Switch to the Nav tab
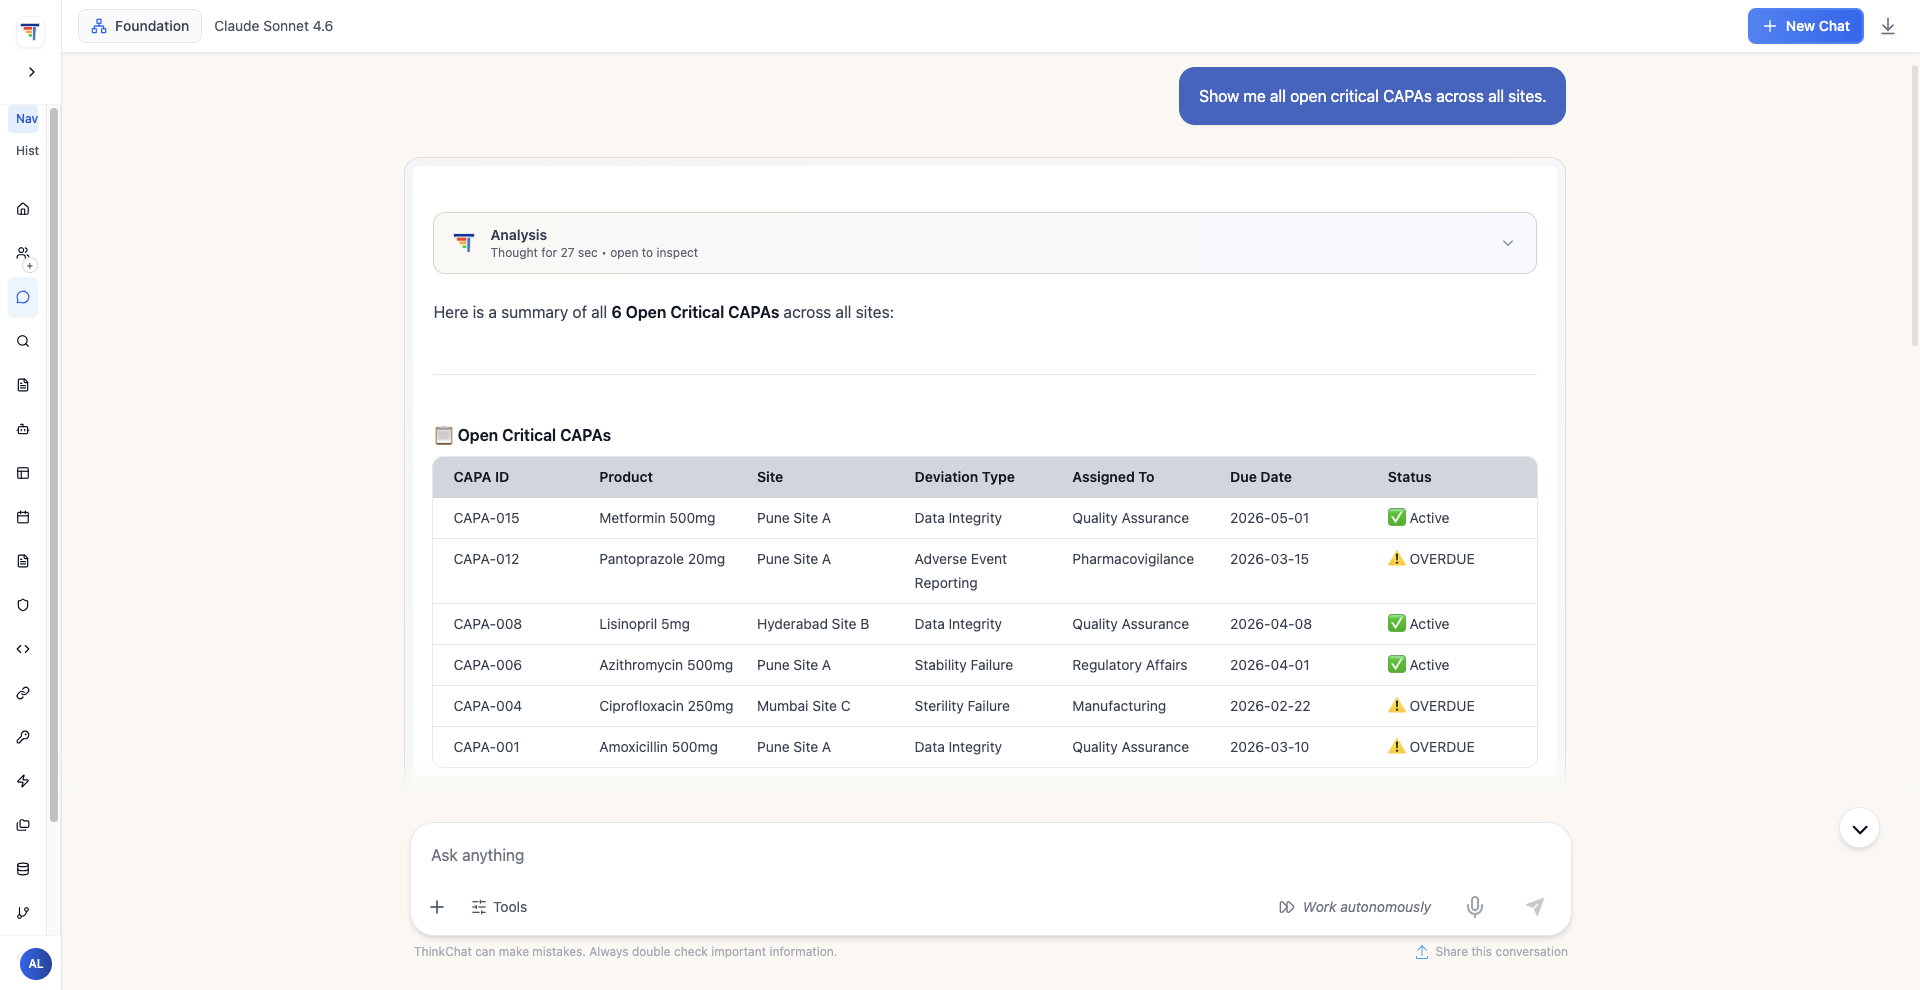1920x990 pixels. 26,119
